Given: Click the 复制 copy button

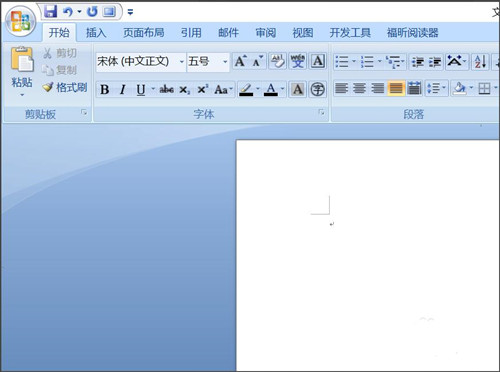Looking at the screenshot, I should pos(60,70).
